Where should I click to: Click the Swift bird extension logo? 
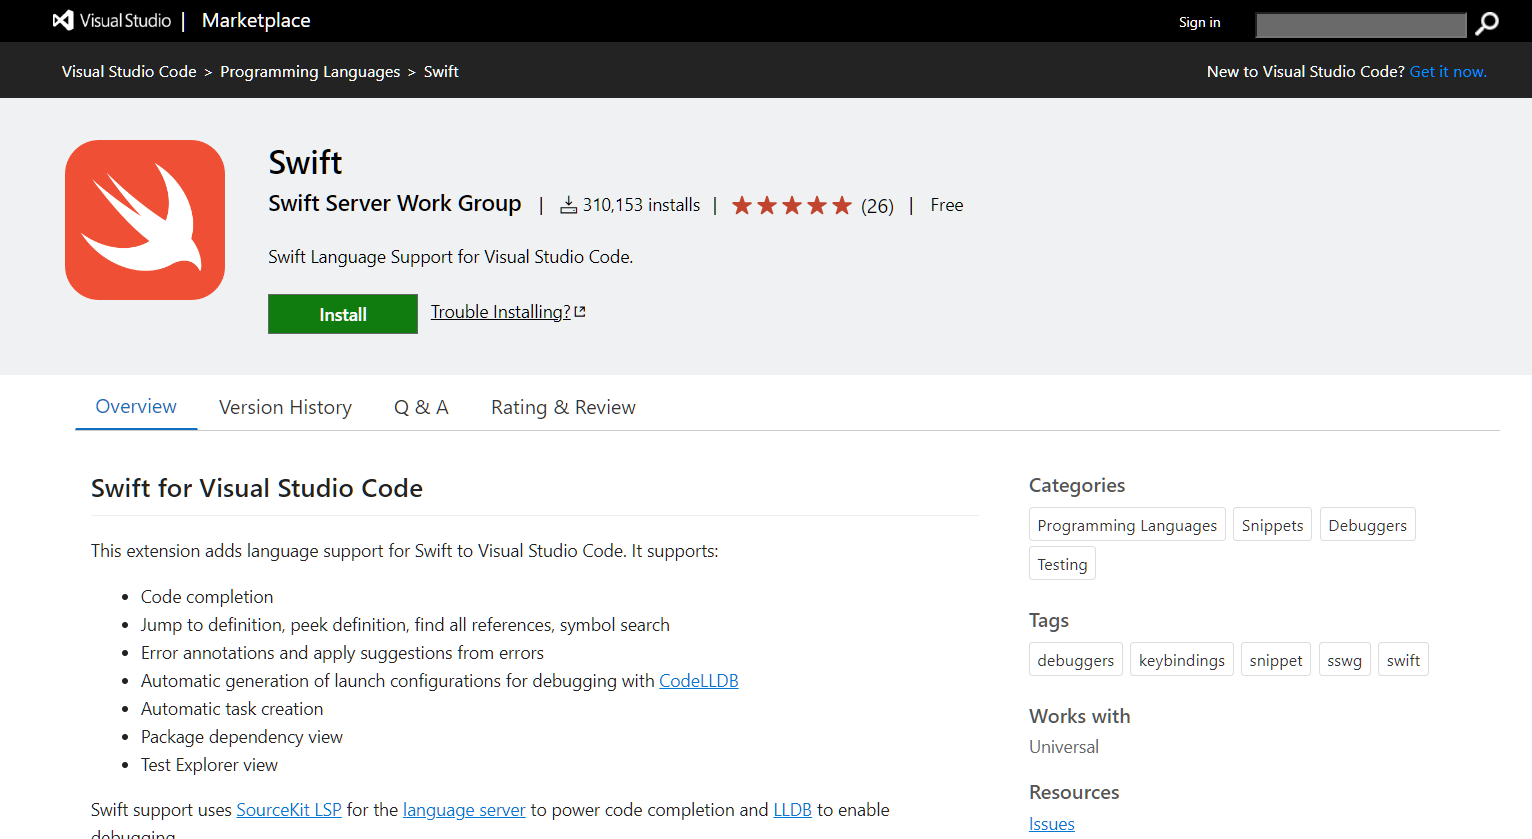coord(145,220)
